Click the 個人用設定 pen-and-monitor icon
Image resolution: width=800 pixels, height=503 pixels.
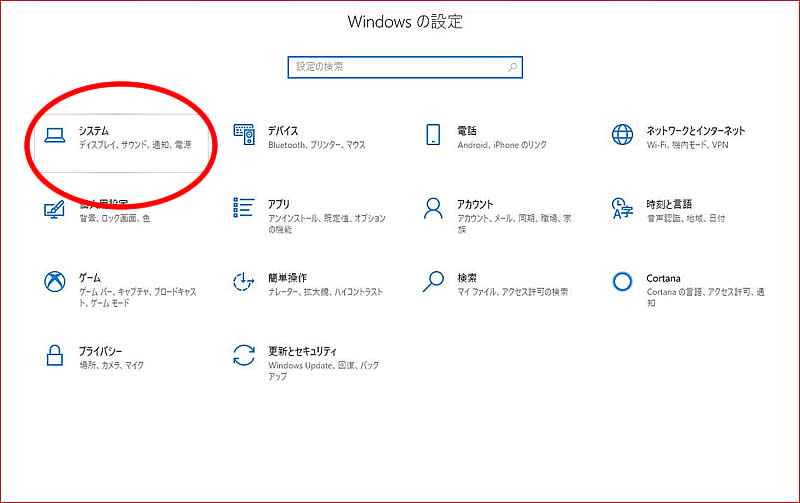(54, 209)
